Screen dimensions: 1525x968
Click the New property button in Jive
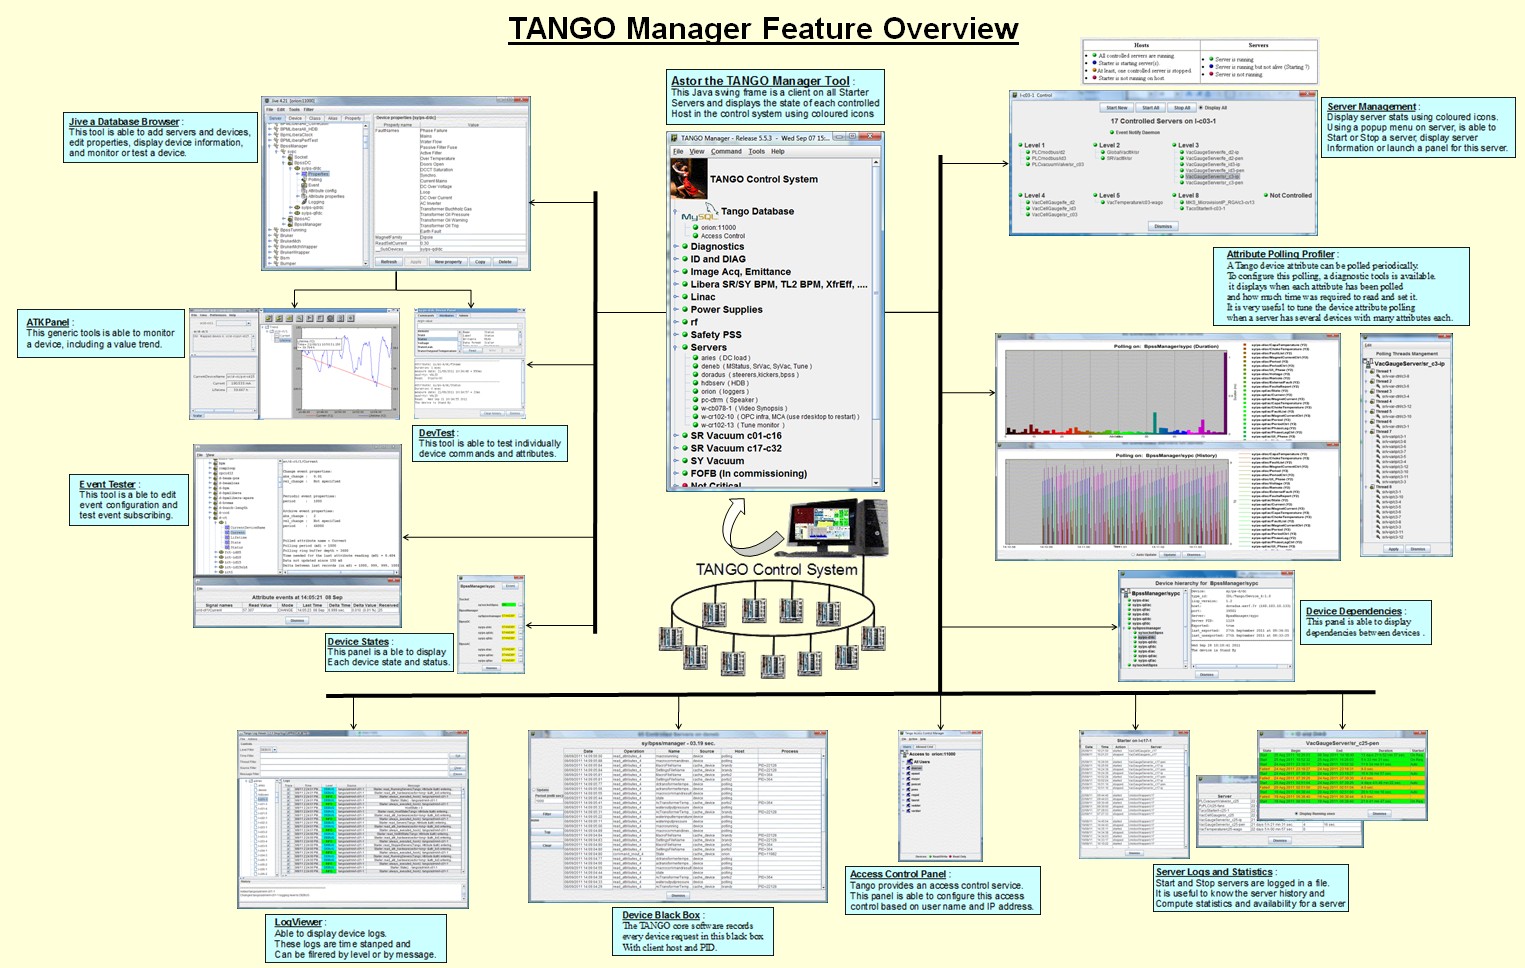pos(448,262)
